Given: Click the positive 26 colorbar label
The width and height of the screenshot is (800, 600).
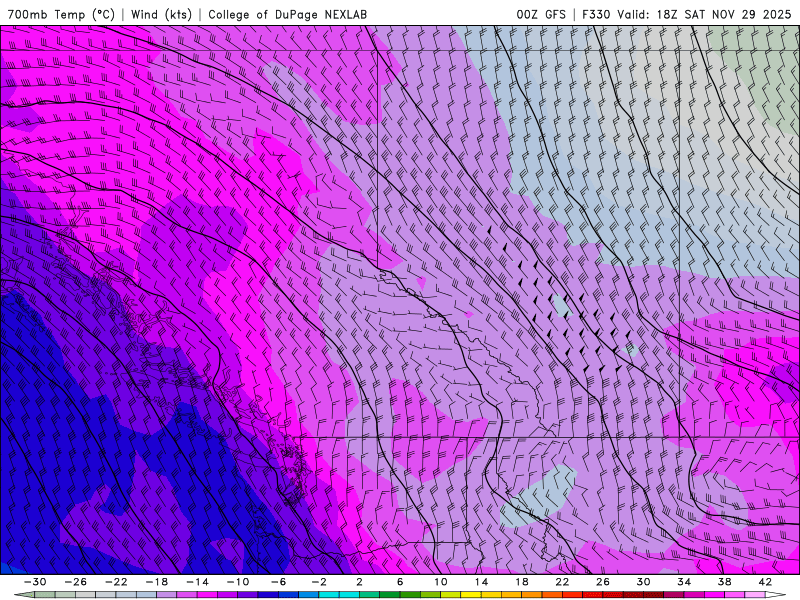Looking at the screenshot, I should (x=603, y=582).
